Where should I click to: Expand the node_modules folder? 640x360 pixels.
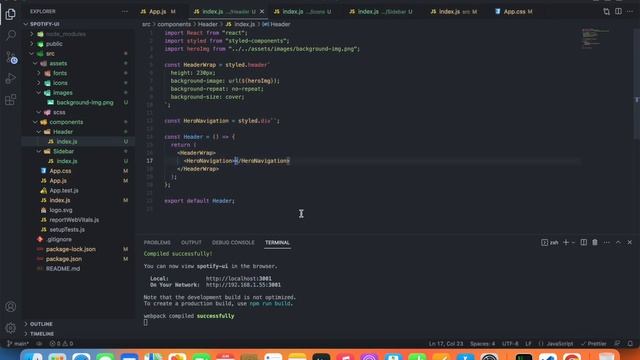point(32,34)
